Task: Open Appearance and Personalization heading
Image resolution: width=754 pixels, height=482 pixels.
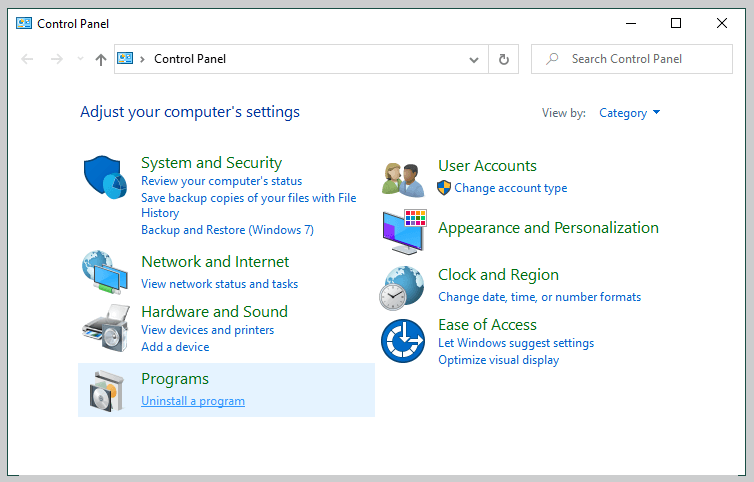Action: [x=548, y=228]
